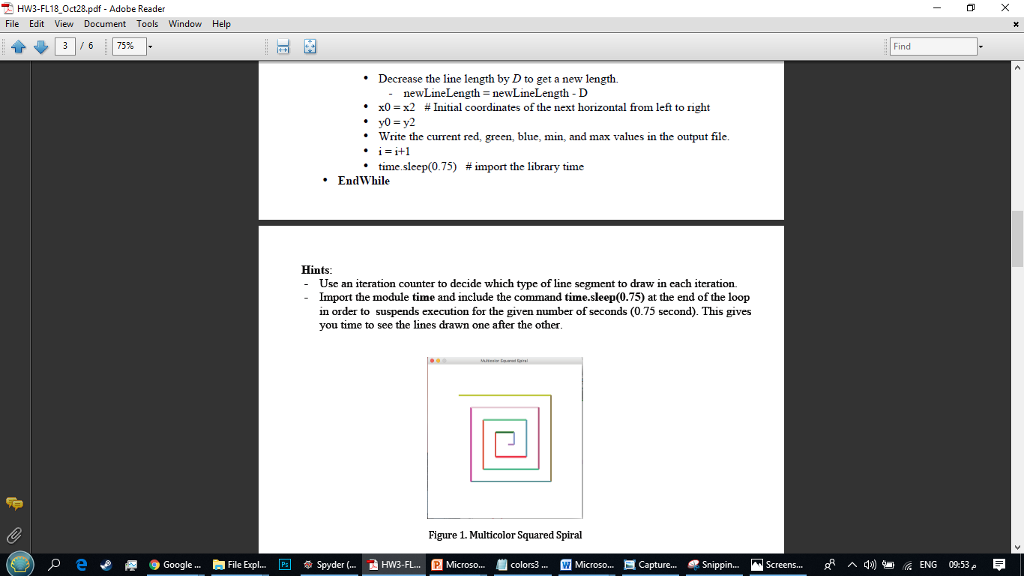
Task: Click inside the Find search box
Action: [x=935, y=46]
